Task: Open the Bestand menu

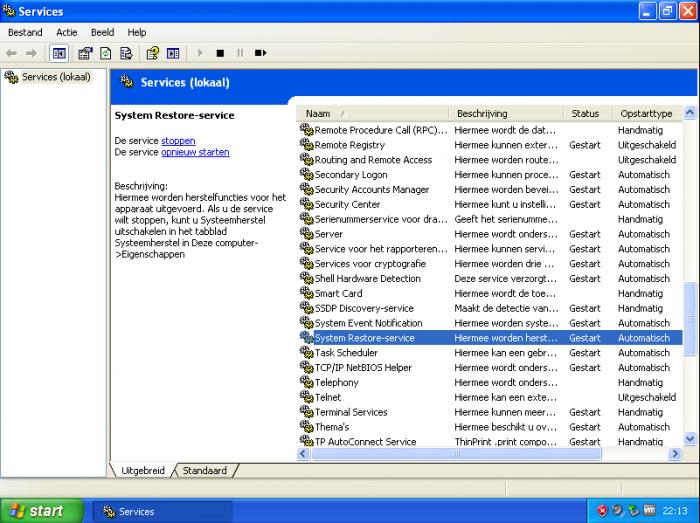Action: click(x=25, y=33)
